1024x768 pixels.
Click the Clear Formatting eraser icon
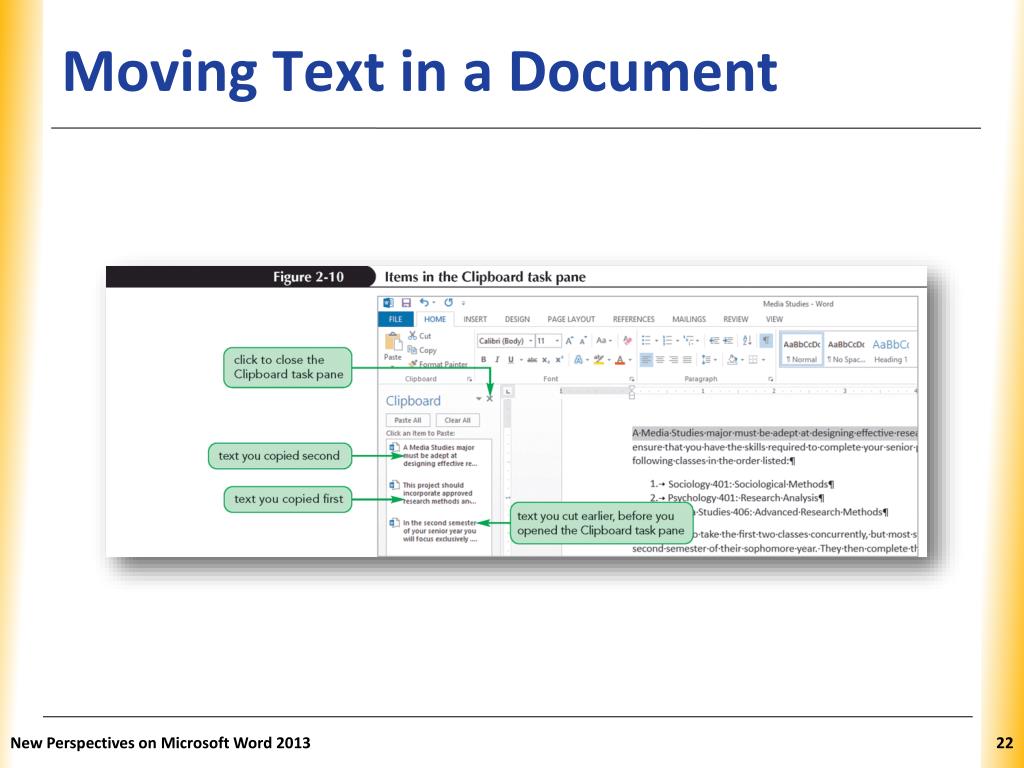tap(627, 341)
